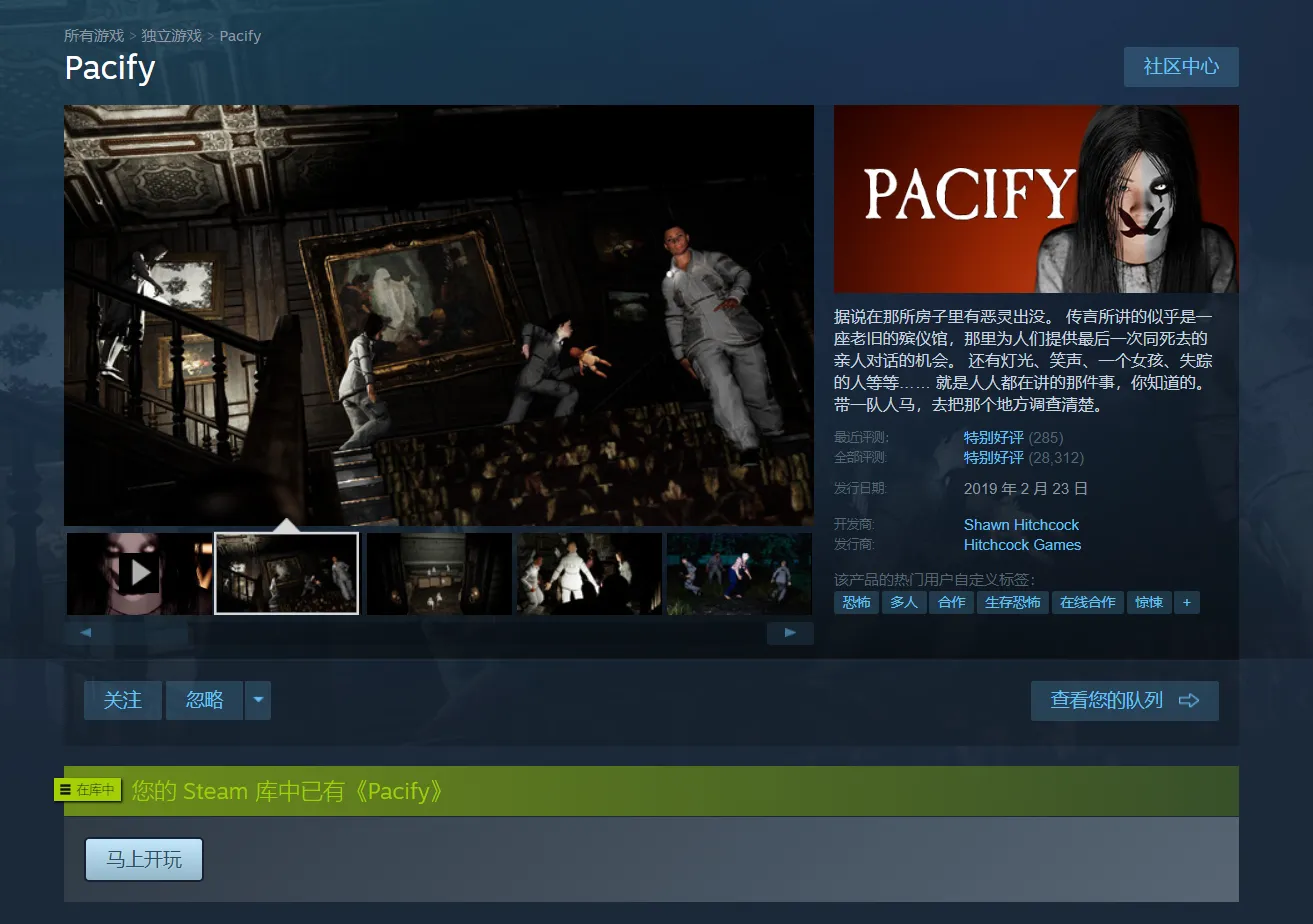The height and width of the screenshot is (924, 1313).
Task: Open the 社区中心 community hub
Action: (x=1180, y=67)
